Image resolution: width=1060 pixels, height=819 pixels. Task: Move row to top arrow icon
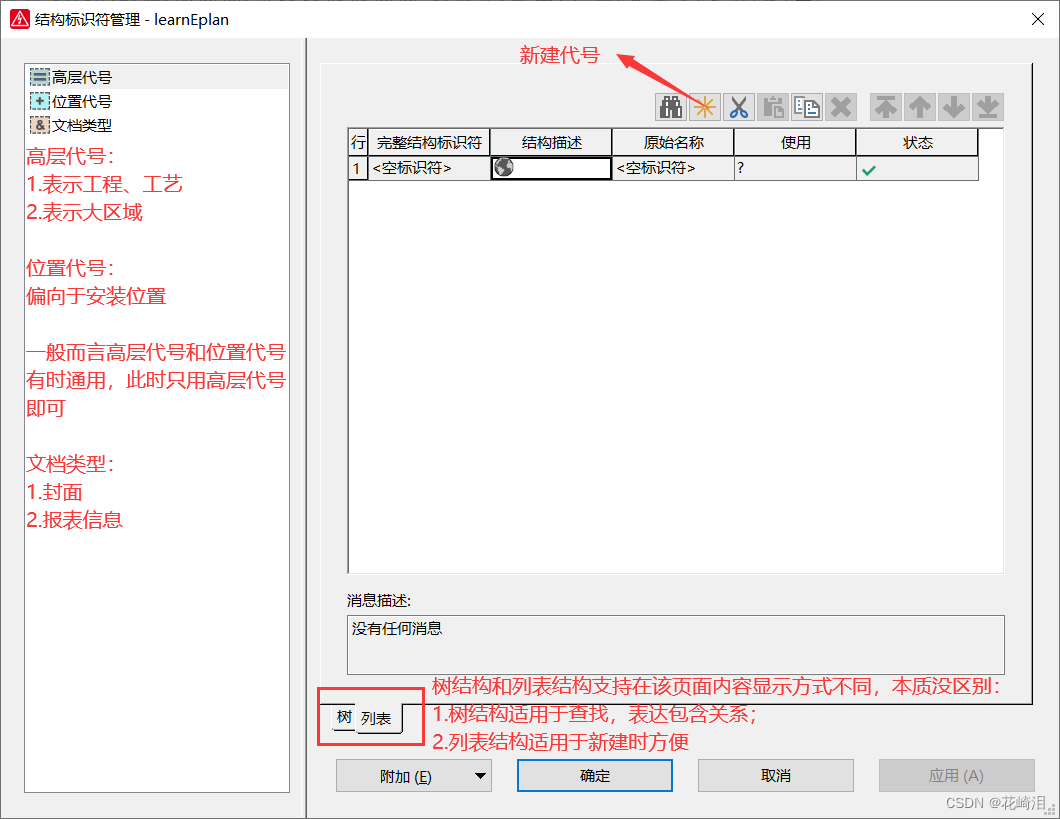click(886, 107)
